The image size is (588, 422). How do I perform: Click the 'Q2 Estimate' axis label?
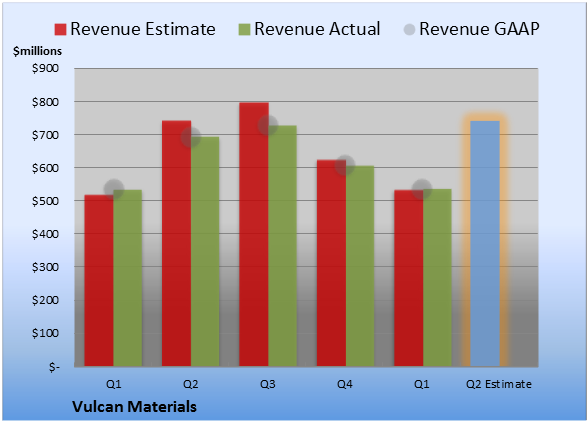tap(499, 384)
